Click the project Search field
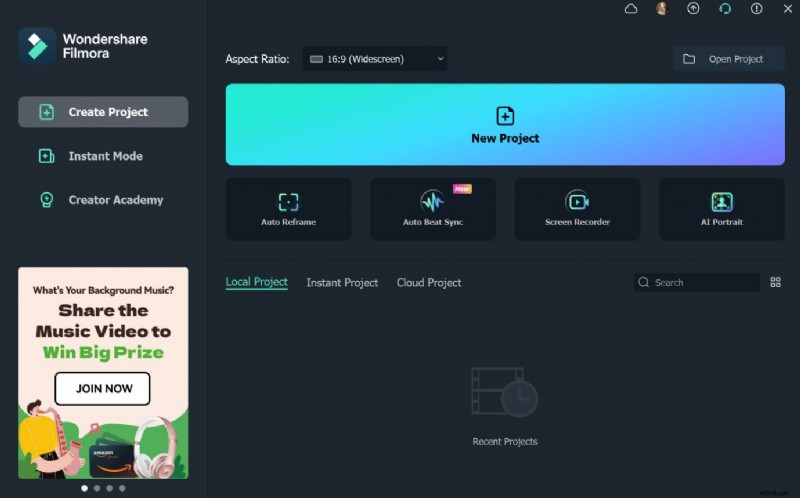This screenshot has width=800, height=498. 696,282
